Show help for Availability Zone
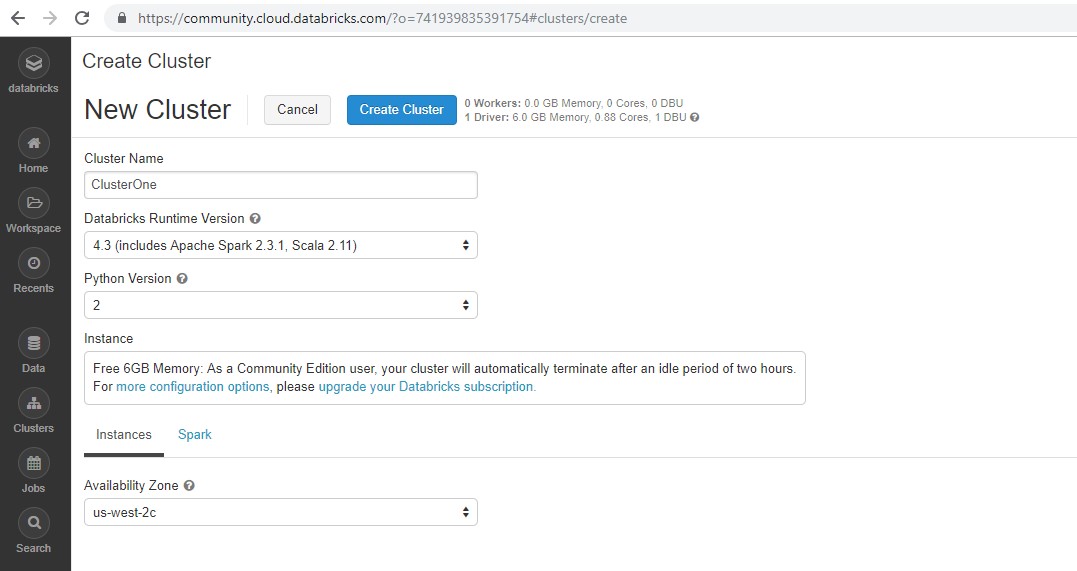This screenshot has width=1077, height=571. [x=189, y=485]
